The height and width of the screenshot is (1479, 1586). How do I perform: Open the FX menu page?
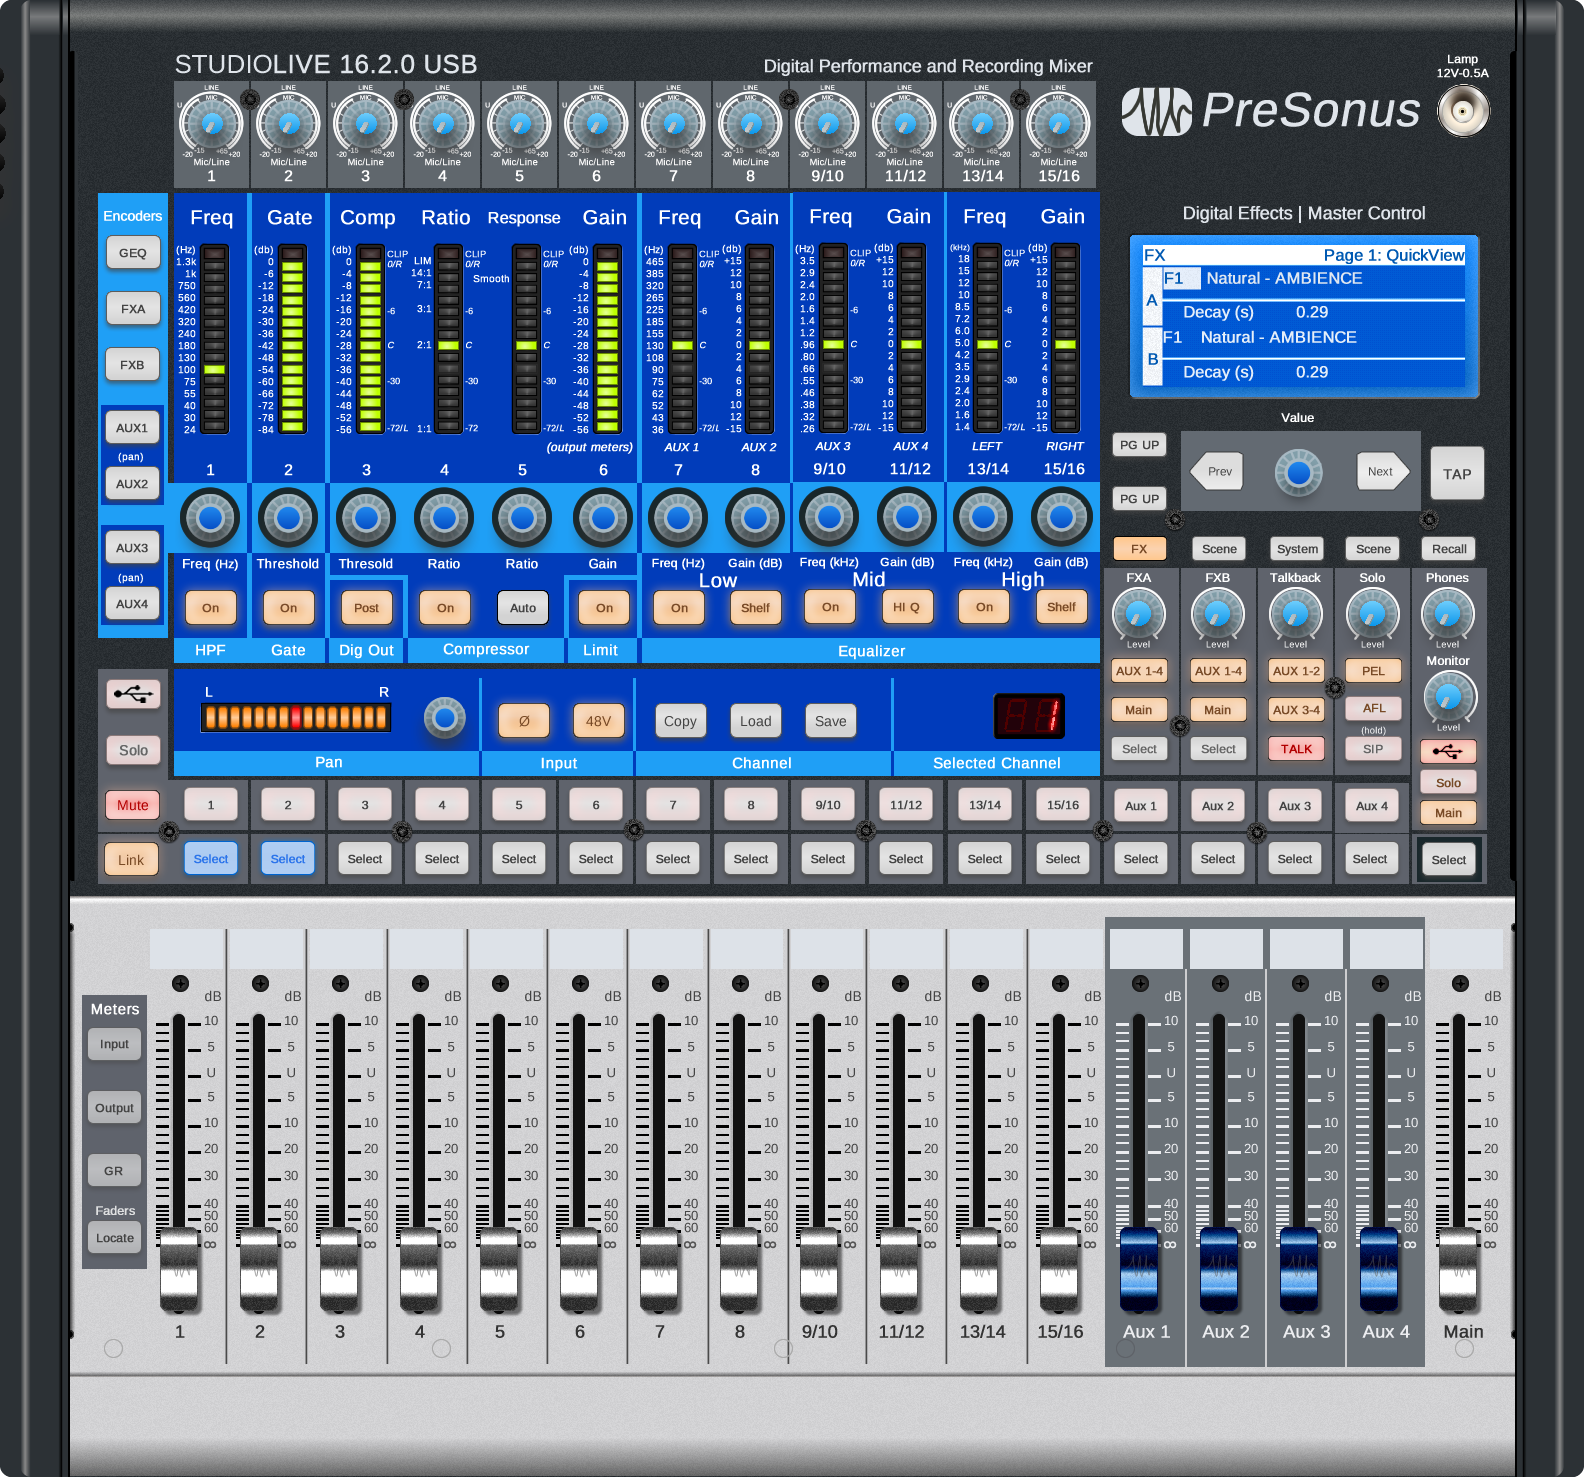(x=1139, y=549)
